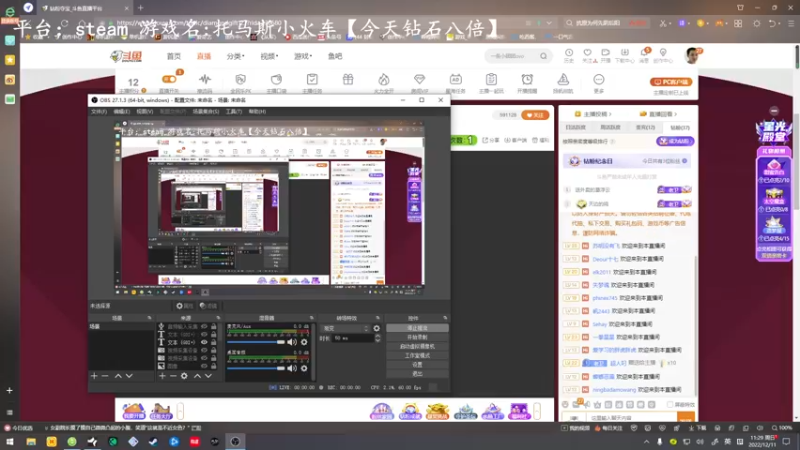
Task: Toggle the live broadcast switch in Douyu toolbar
Action: [x=169, y=79]
